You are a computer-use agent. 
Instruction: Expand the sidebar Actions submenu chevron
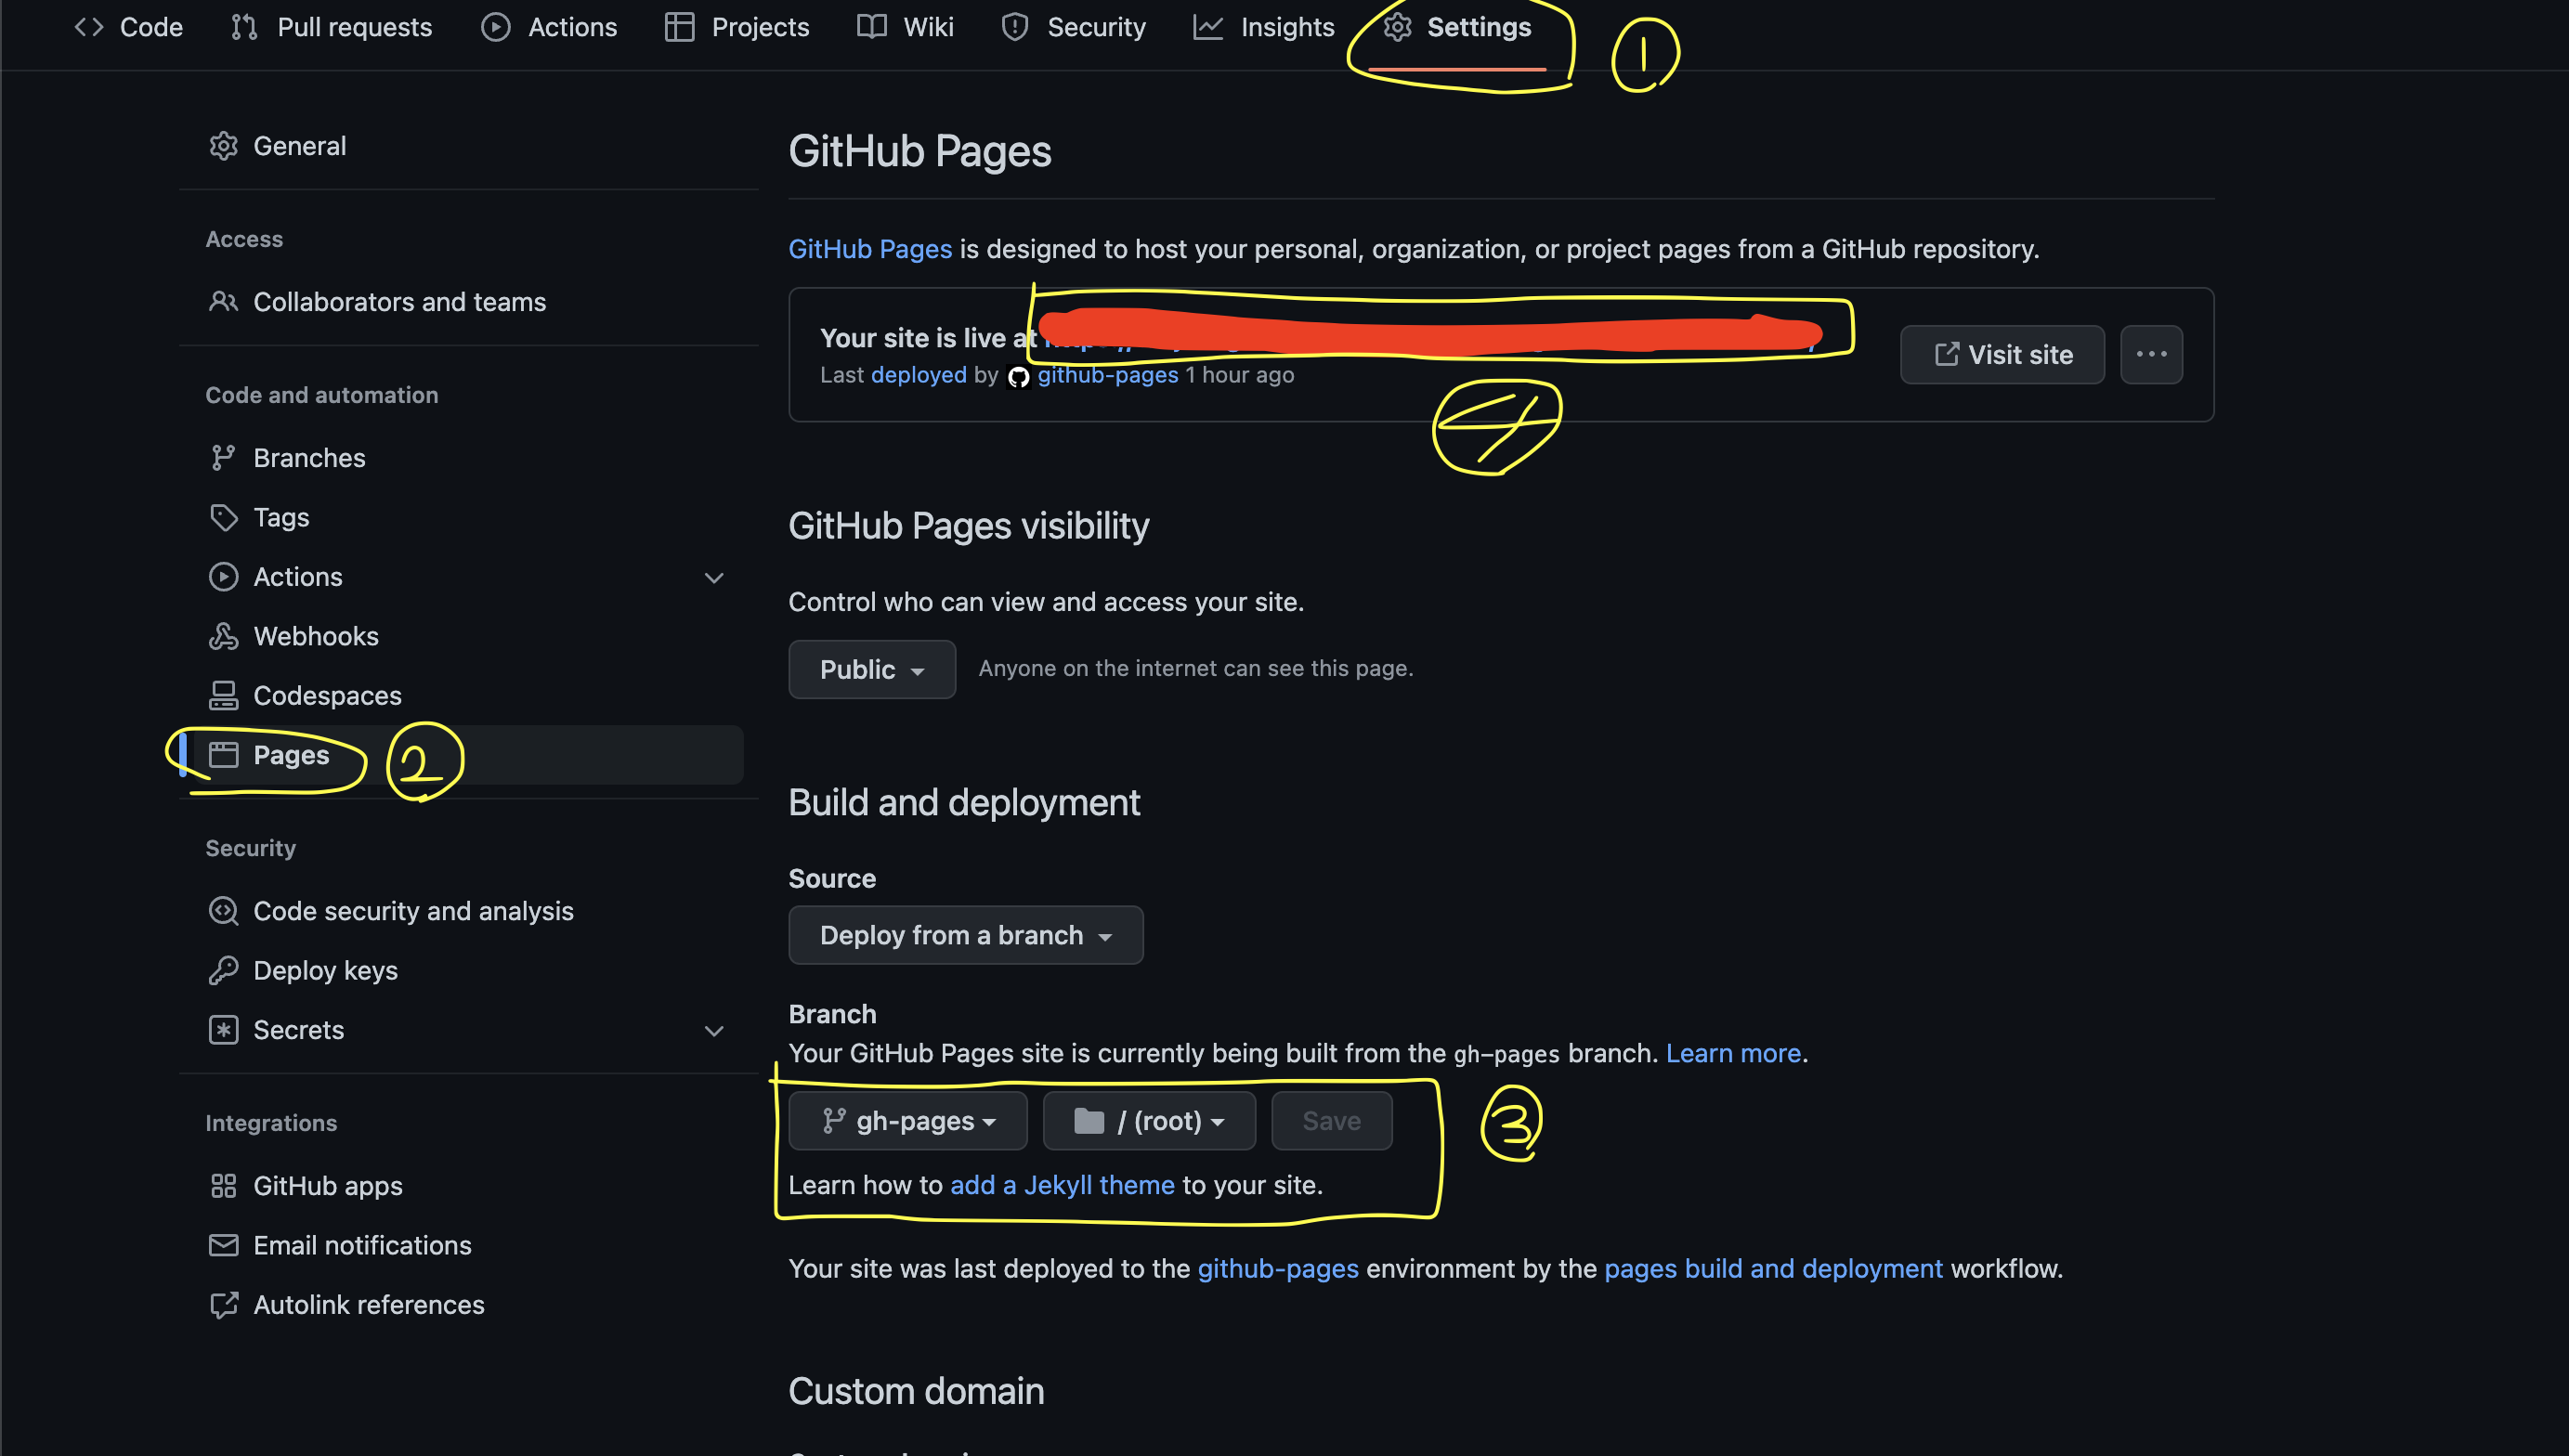714,578
